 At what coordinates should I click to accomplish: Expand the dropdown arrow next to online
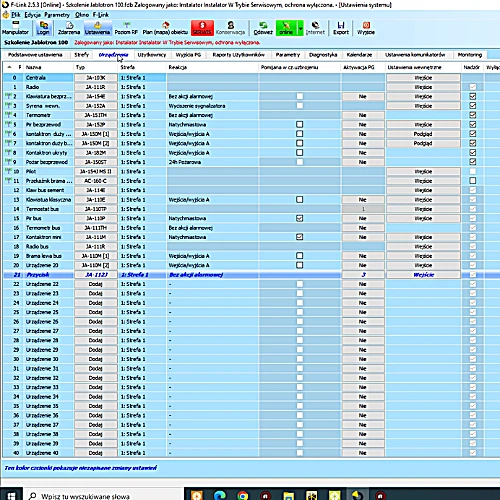tap(300, 29)
